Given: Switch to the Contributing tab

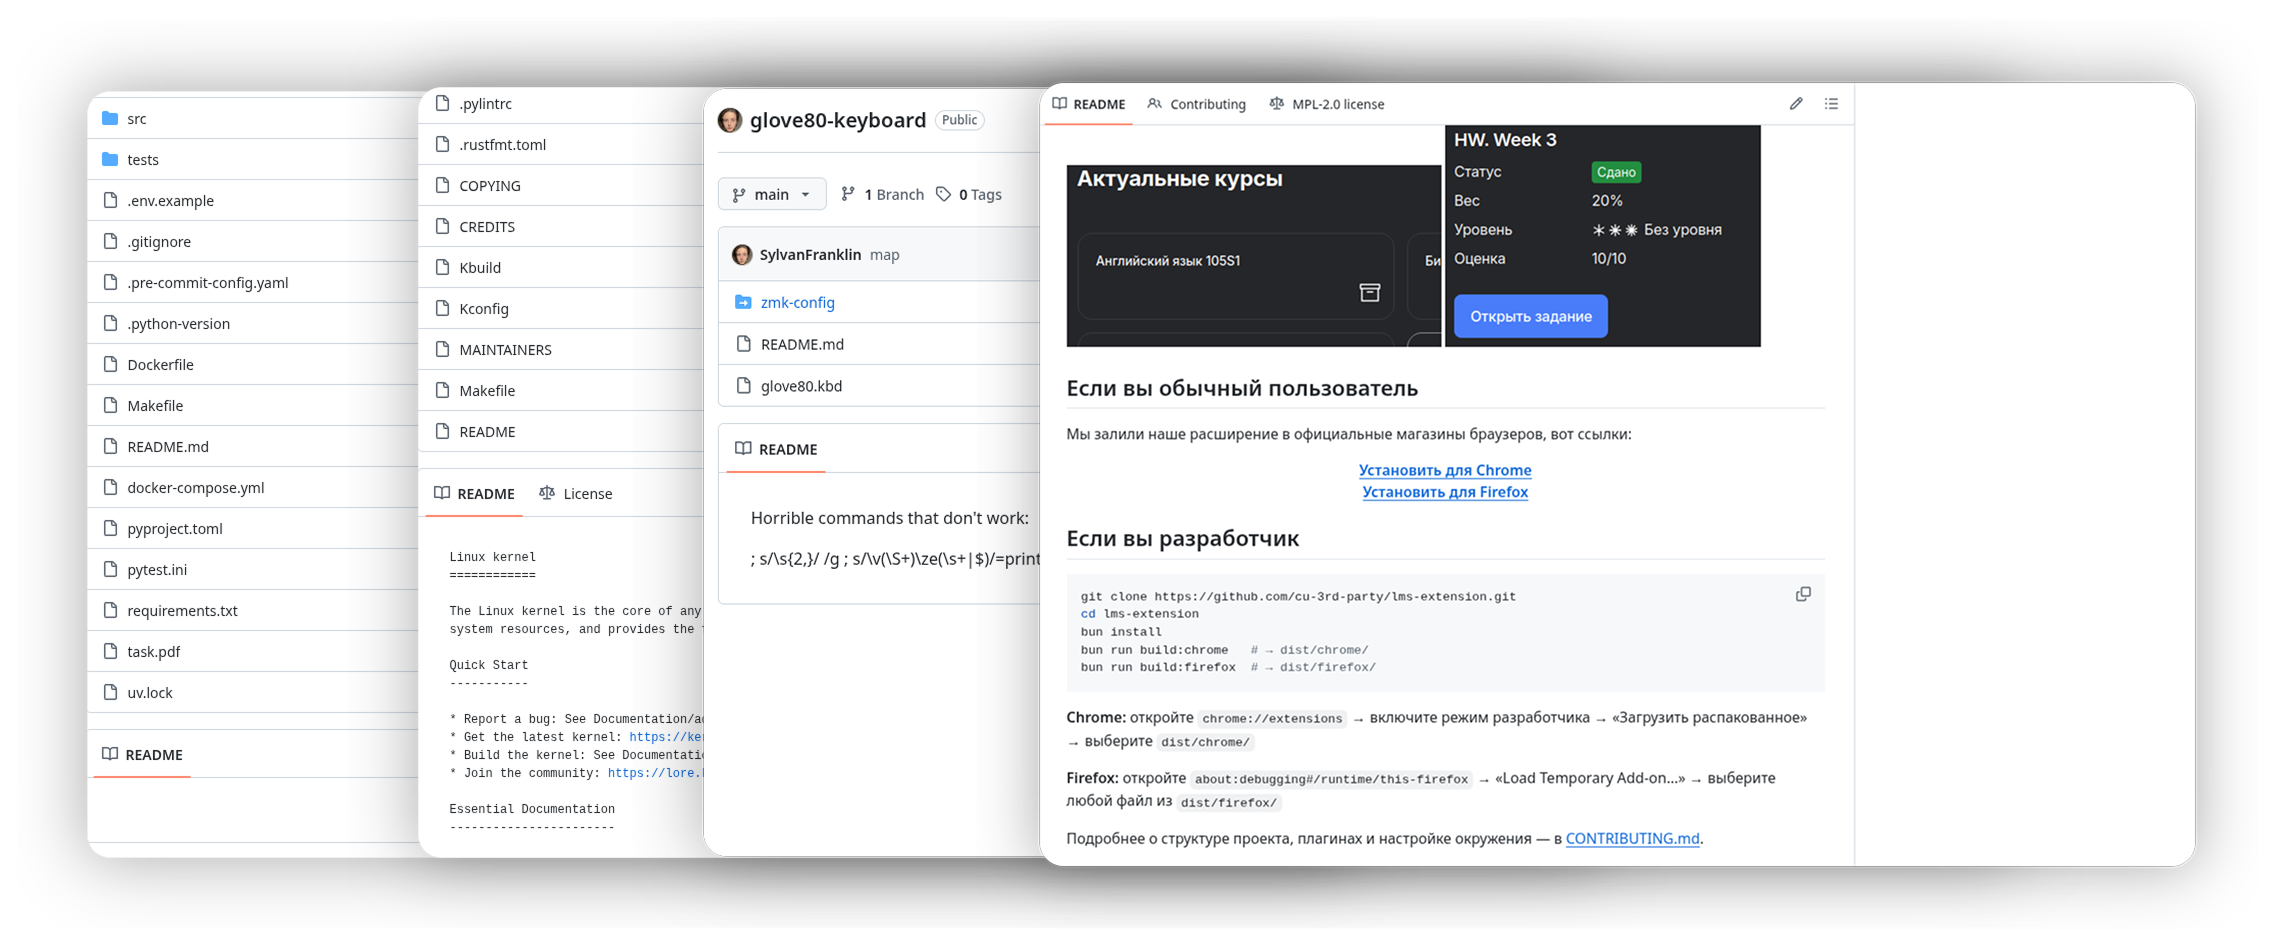Looking at the screenshot, I should pos(1197,104).
